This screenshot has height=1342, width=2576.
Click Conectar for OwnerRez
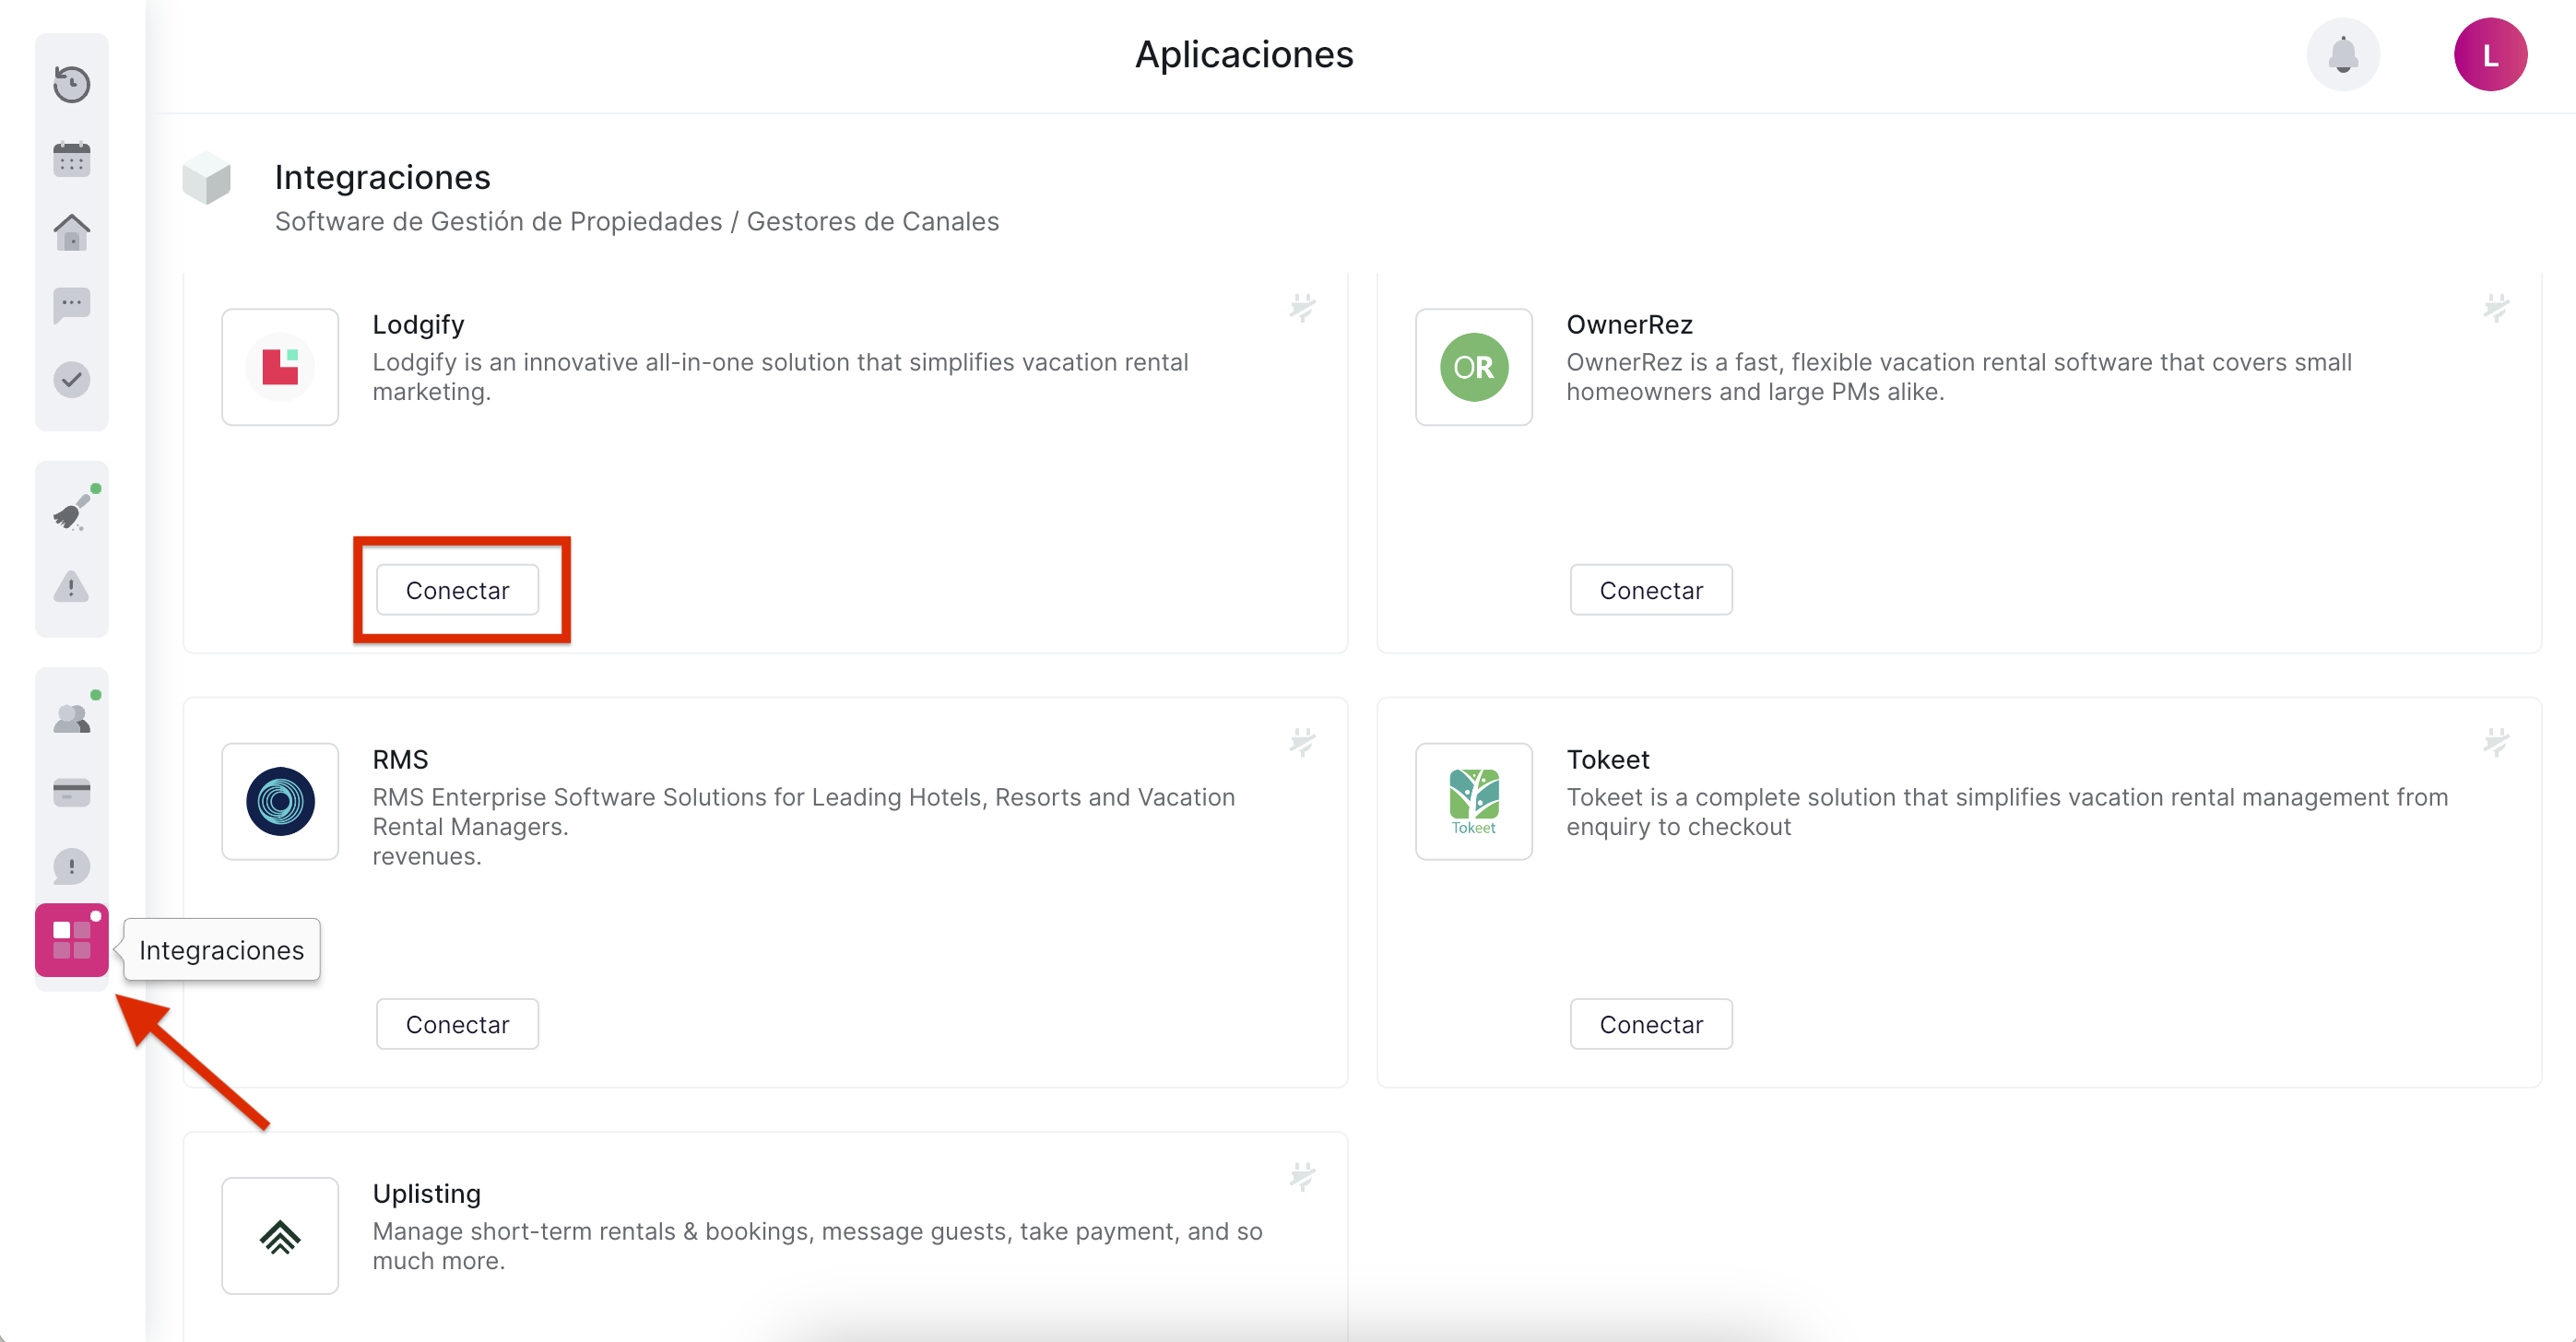tap(1650, 590)
